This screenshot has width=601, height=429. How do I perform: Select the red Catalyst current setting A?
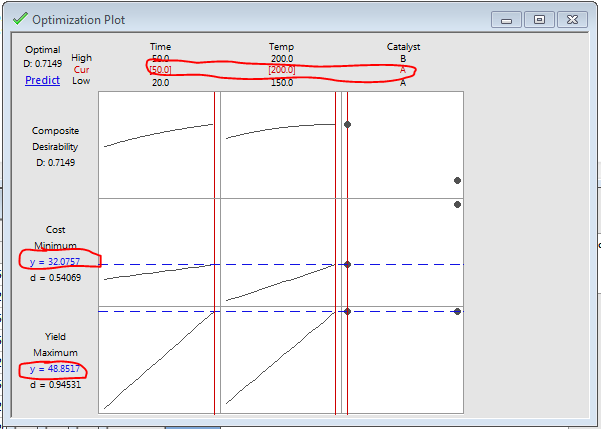click(403, 70)
